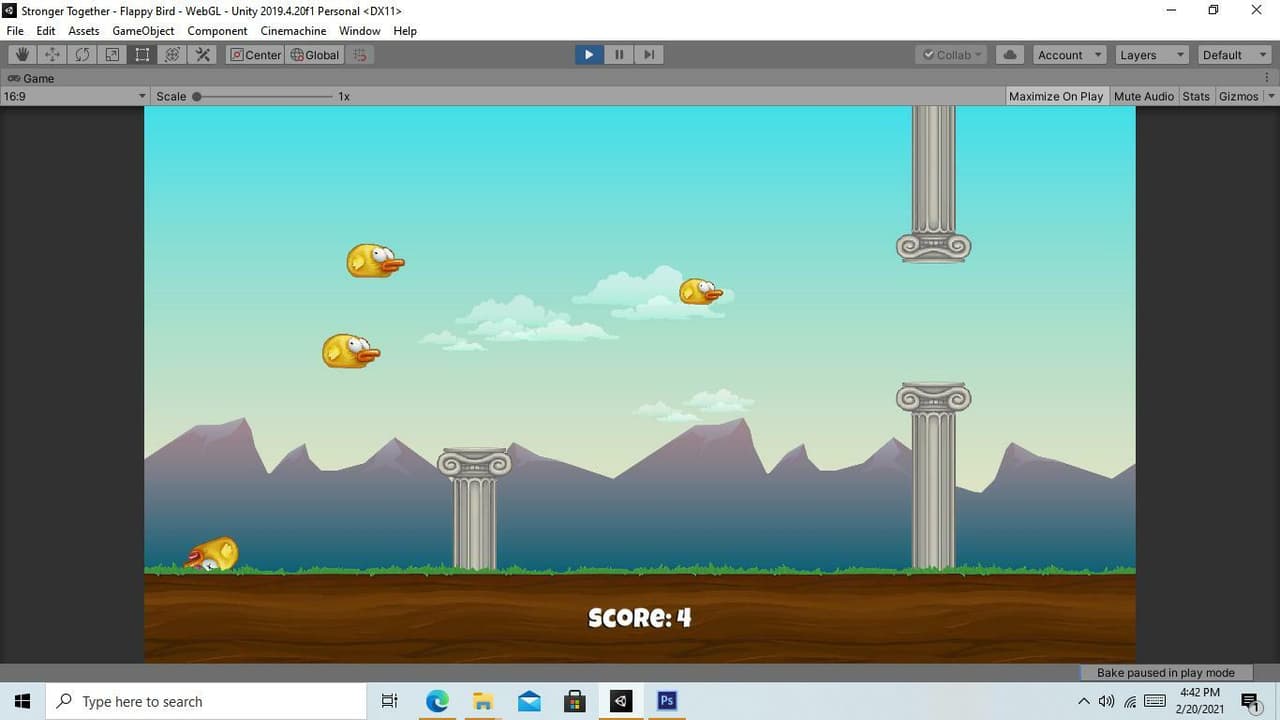Click the SCORE: 4 text
This screenshot has width=1280, height=720.
640,618
